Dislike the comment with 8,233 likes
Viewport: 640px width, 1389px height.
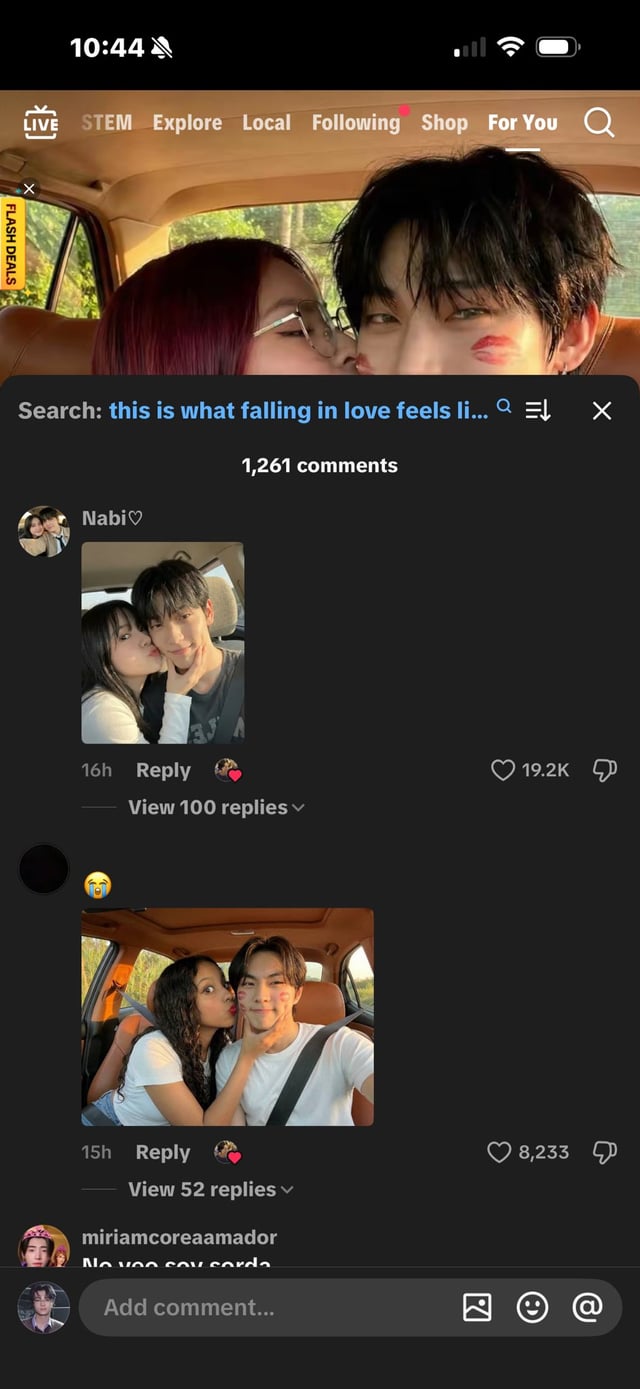point(605,1152)
